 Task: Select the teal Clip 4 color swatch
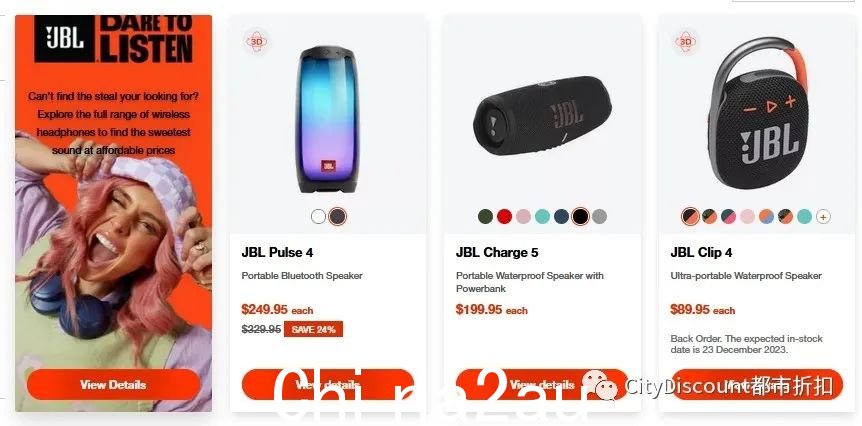pos(804,217)
